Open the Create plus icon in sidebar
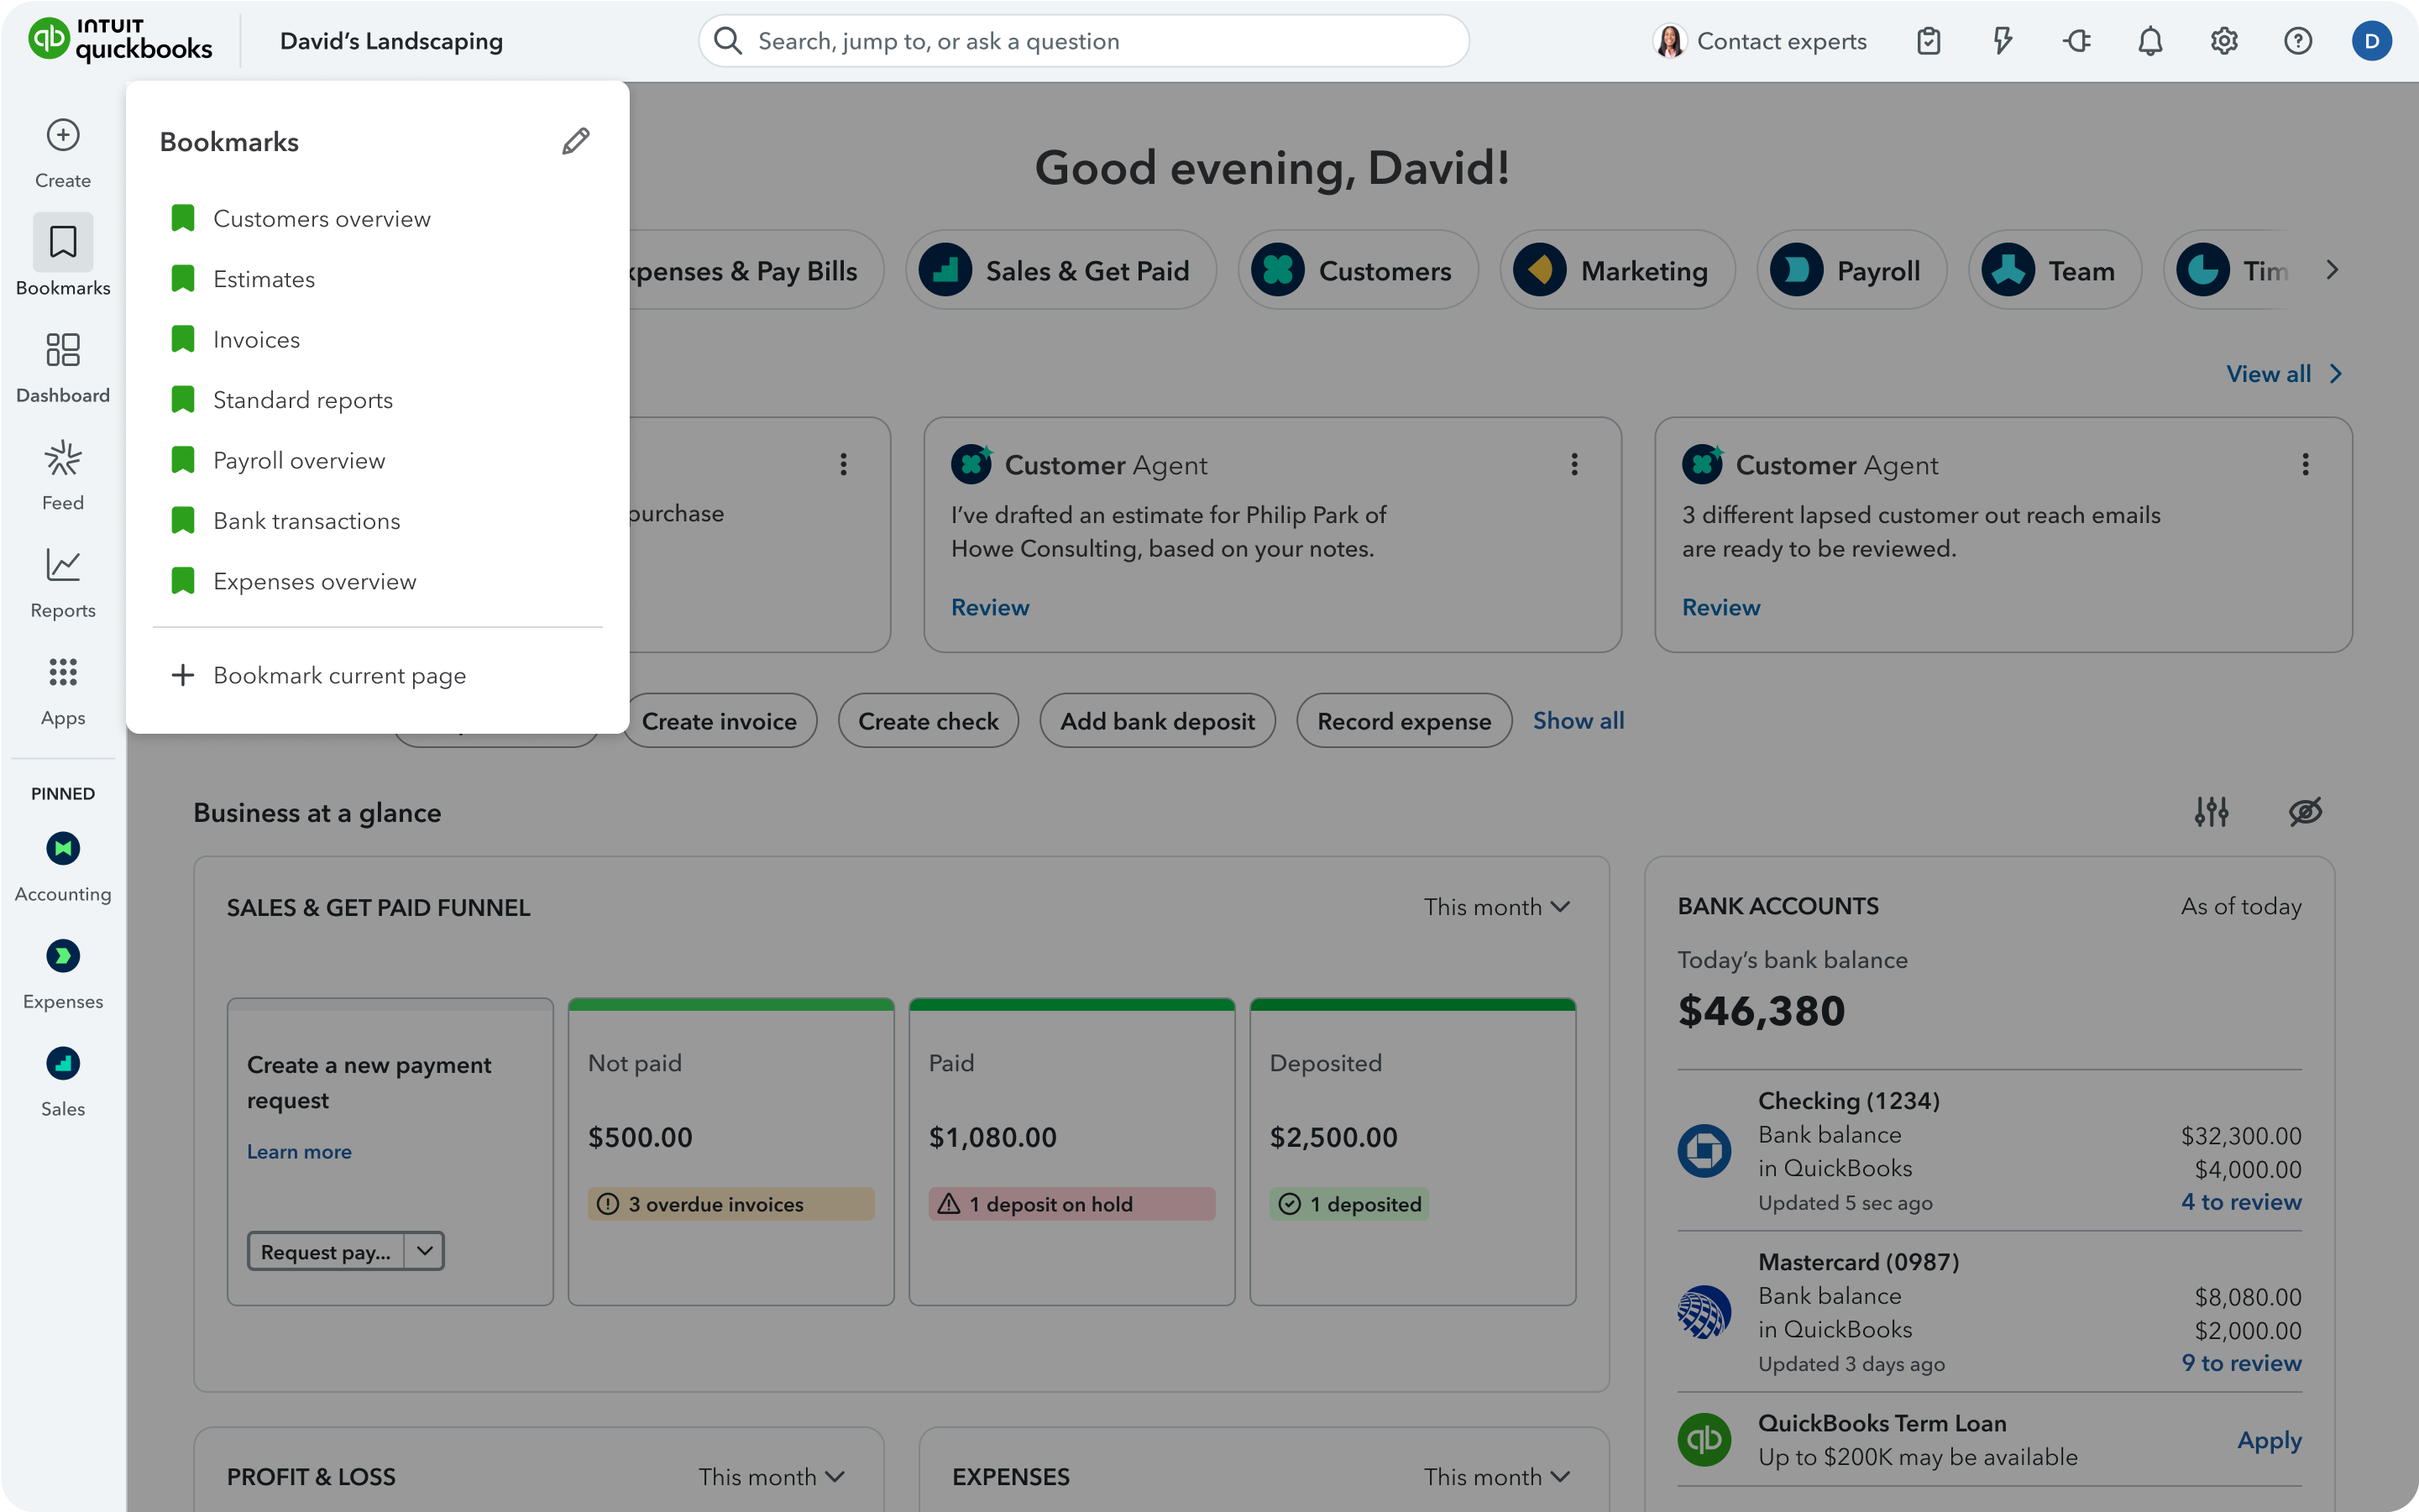This screenshot has height=1512, width=2419. [x=63, y=135]
